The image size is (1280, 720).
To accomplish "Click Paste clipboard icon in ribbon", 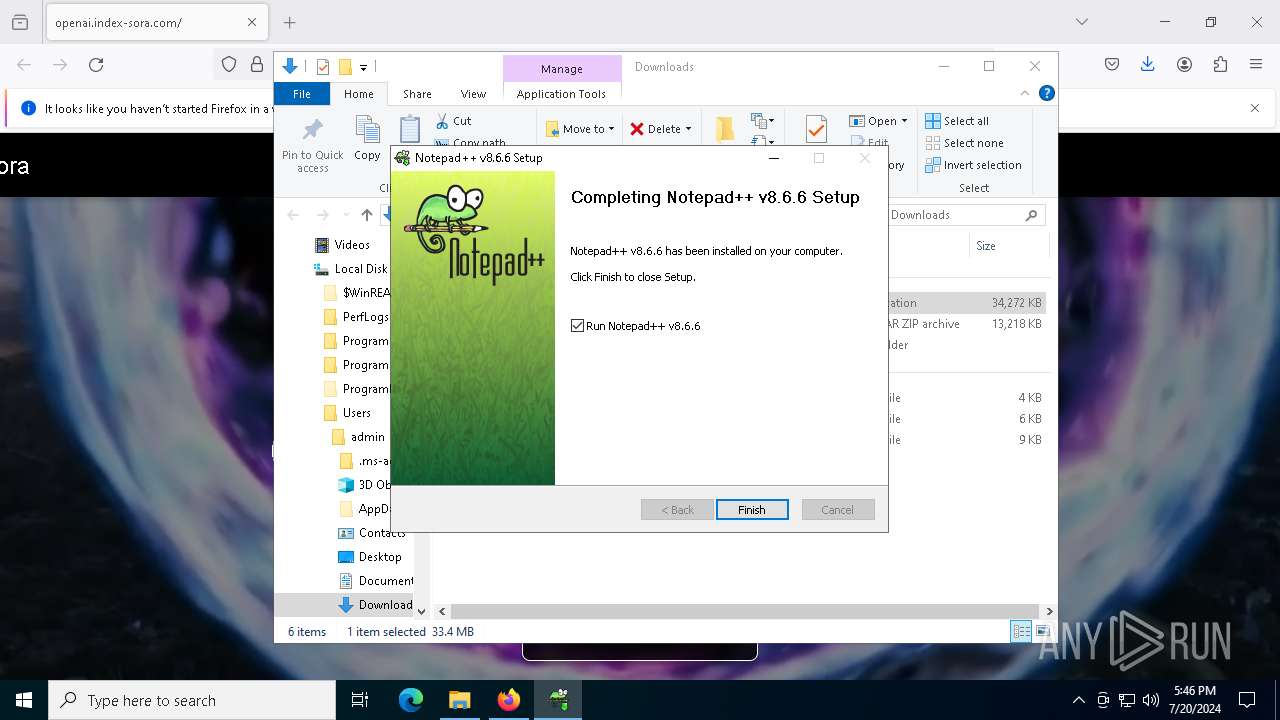I will pyautogui.click(x=409, y=130).
